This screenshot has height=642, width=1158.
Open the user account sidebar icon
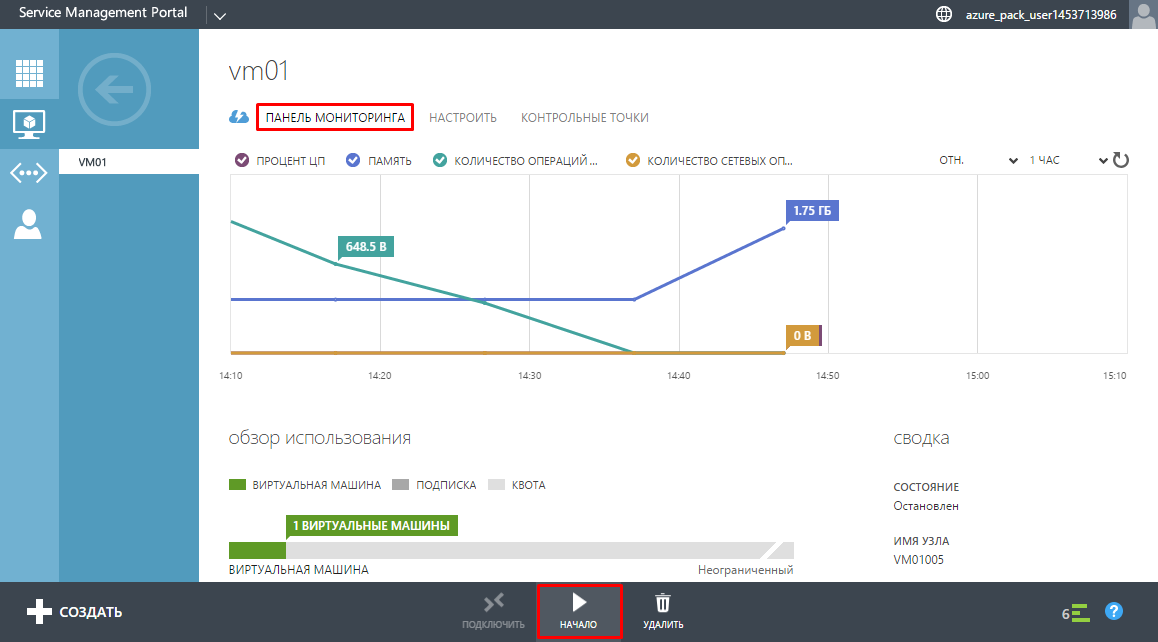[x=29, y=224]
